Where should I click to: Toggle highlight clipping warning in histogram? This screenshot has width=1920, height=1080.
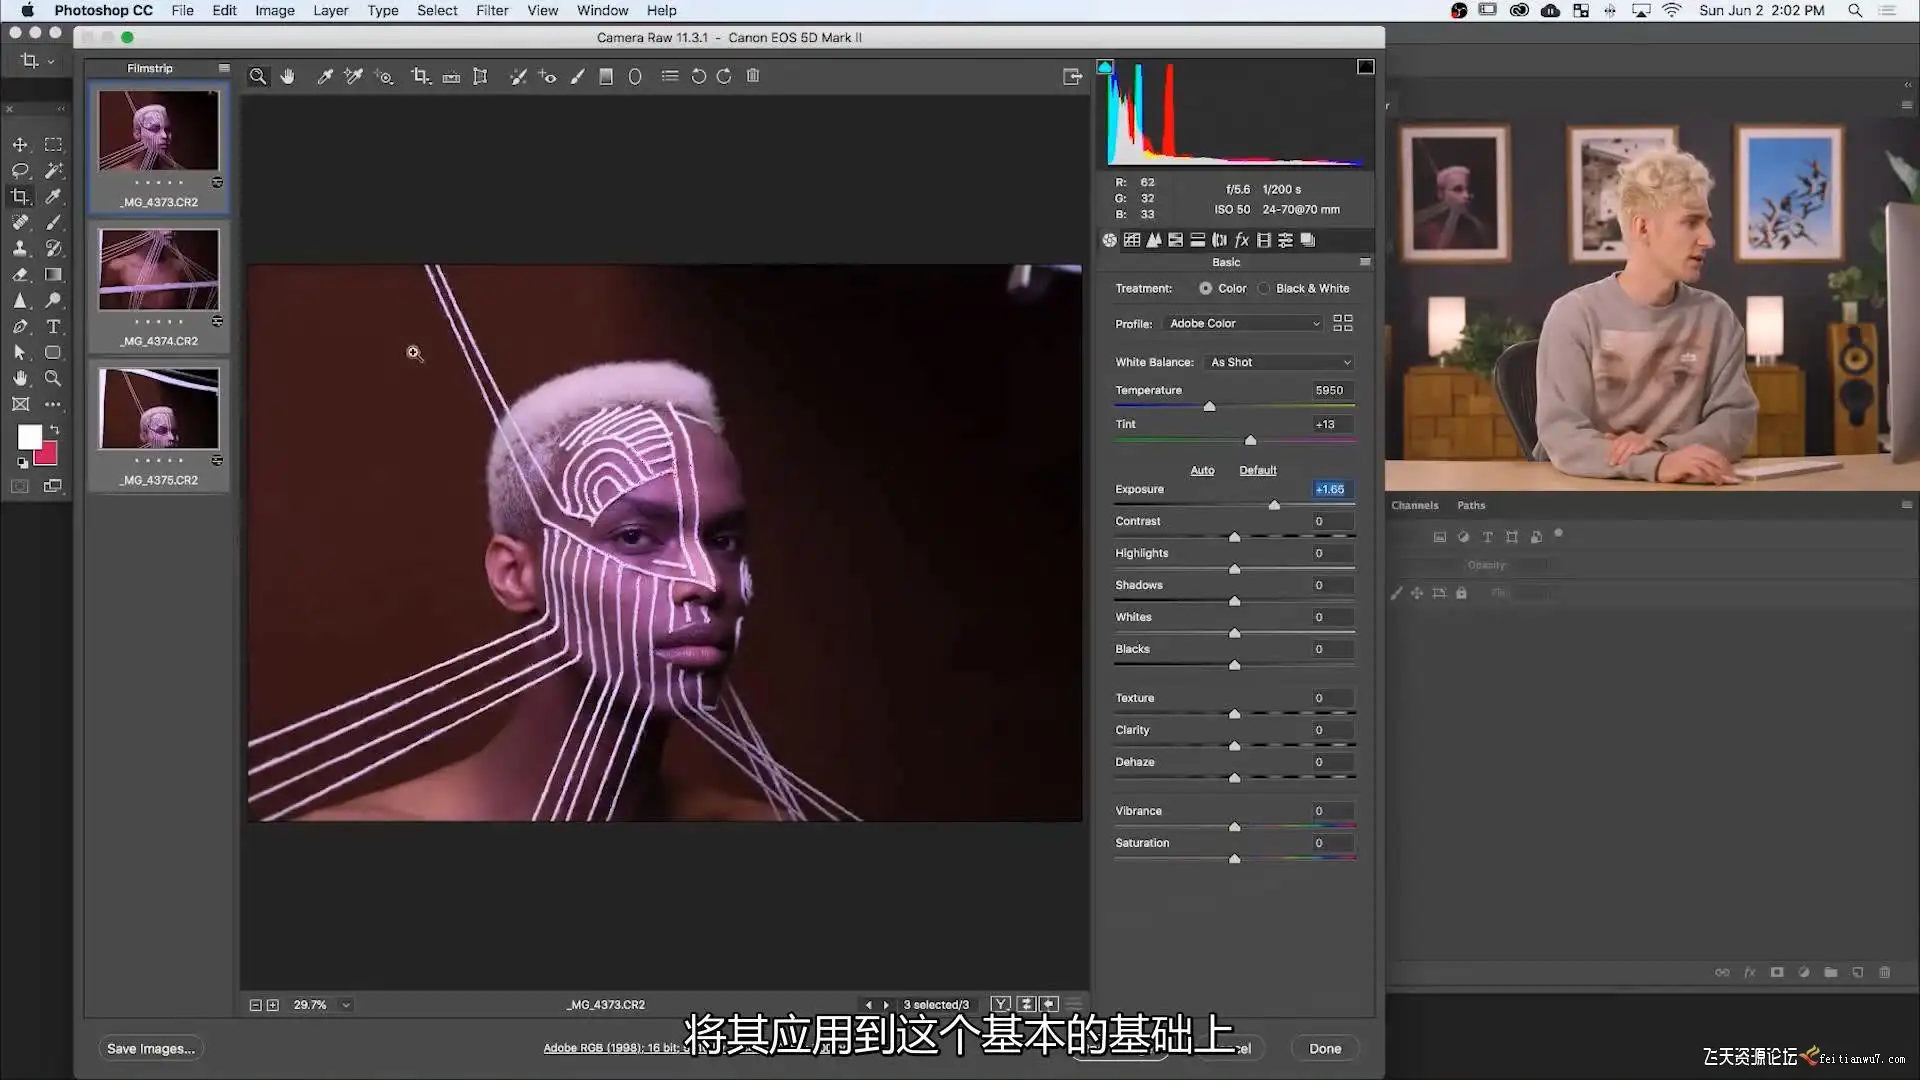1365,67
